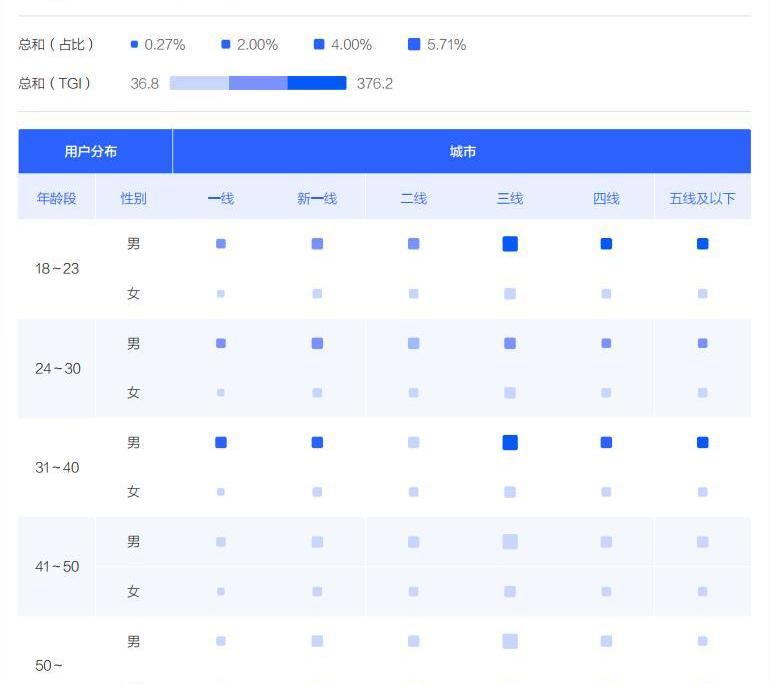
Task: Click 31~40 女 marker under 一线
Action: tap(221, 492)
